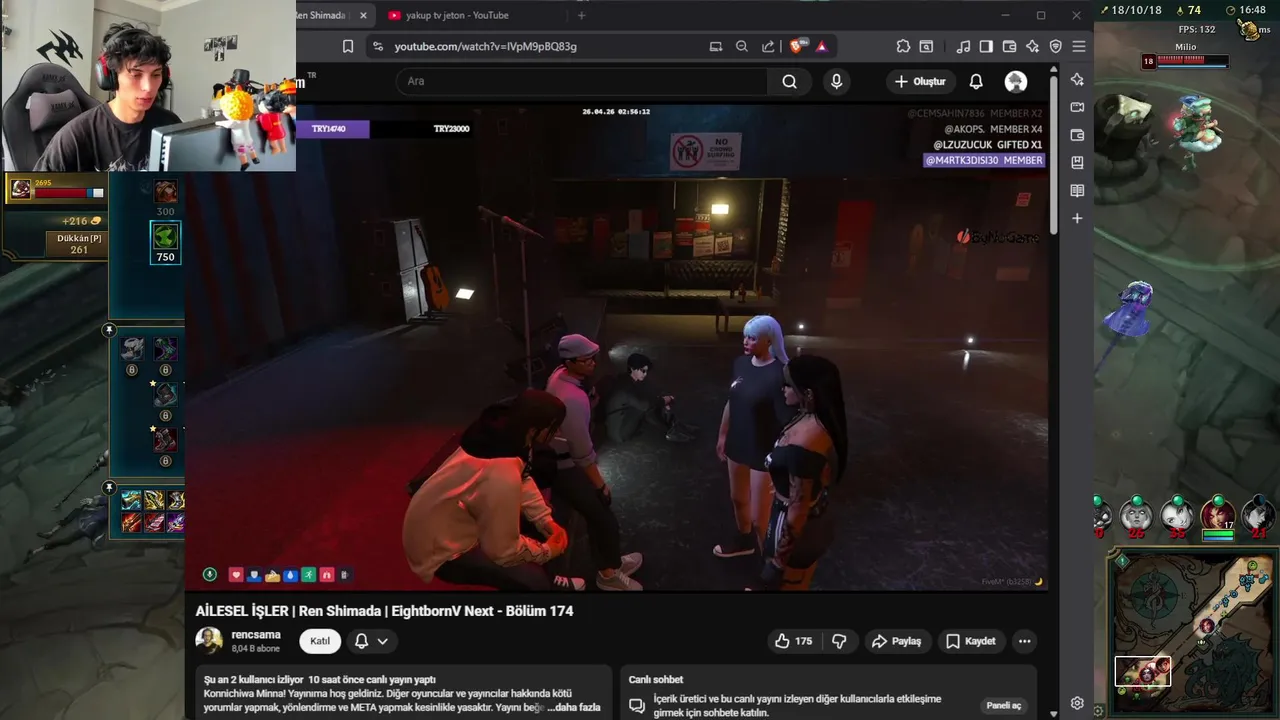Click the address bar URL
The height and width of the screenshot is (720, 1280).
click(485, 46)
